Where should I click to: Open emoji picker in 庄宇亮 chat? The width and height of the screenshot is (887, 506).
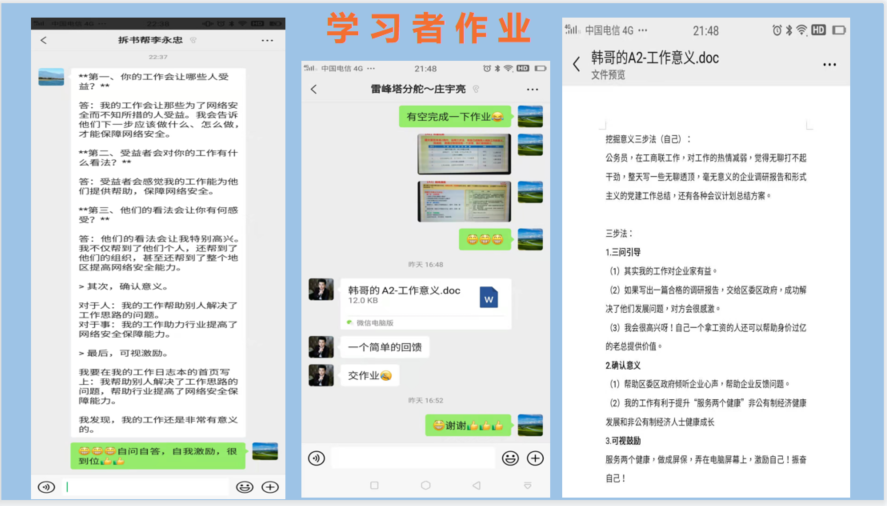point(510,458)
